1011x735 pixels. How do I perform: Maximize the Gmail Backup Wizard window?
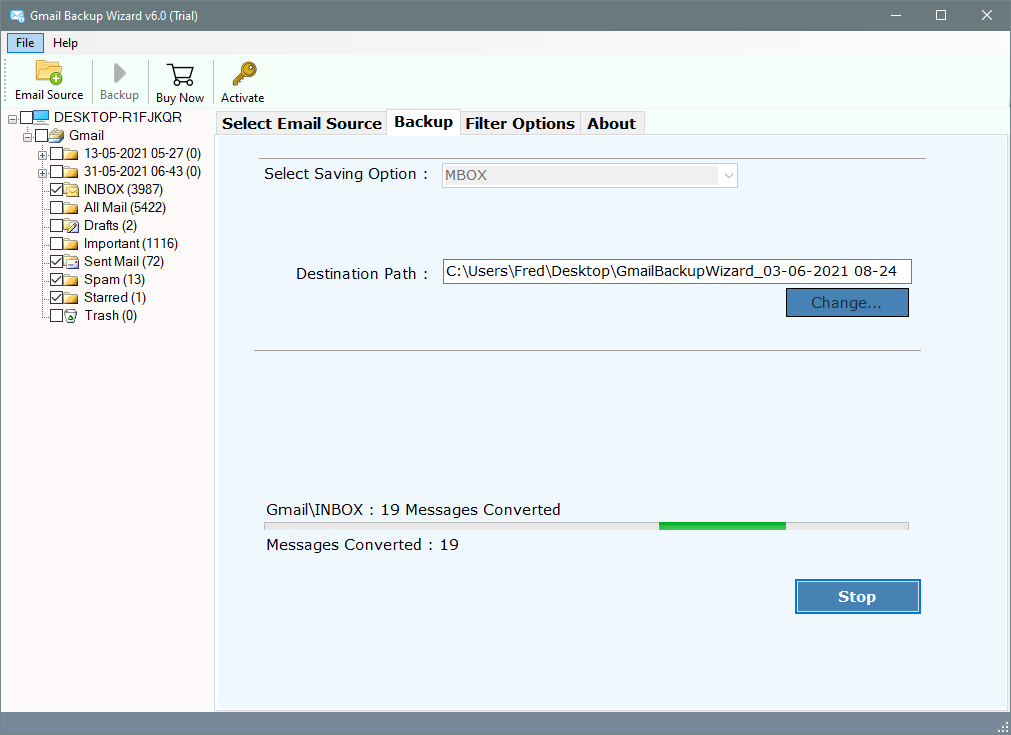941,15
